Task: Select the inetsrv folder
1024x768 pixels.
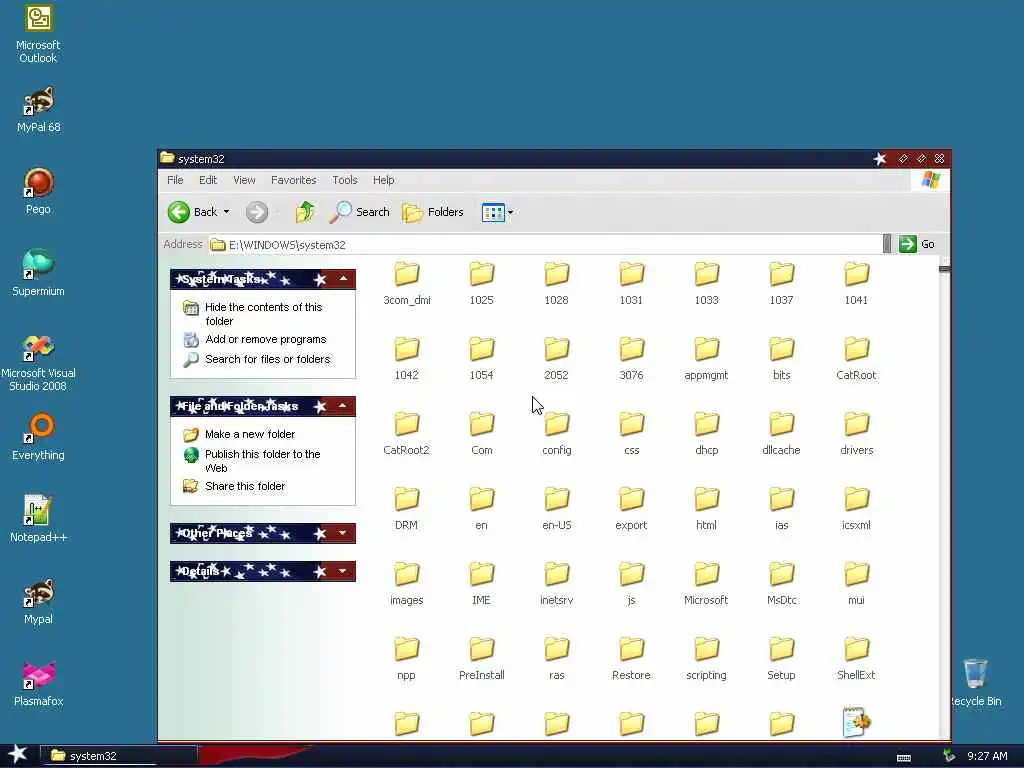Action: point(556,584)
